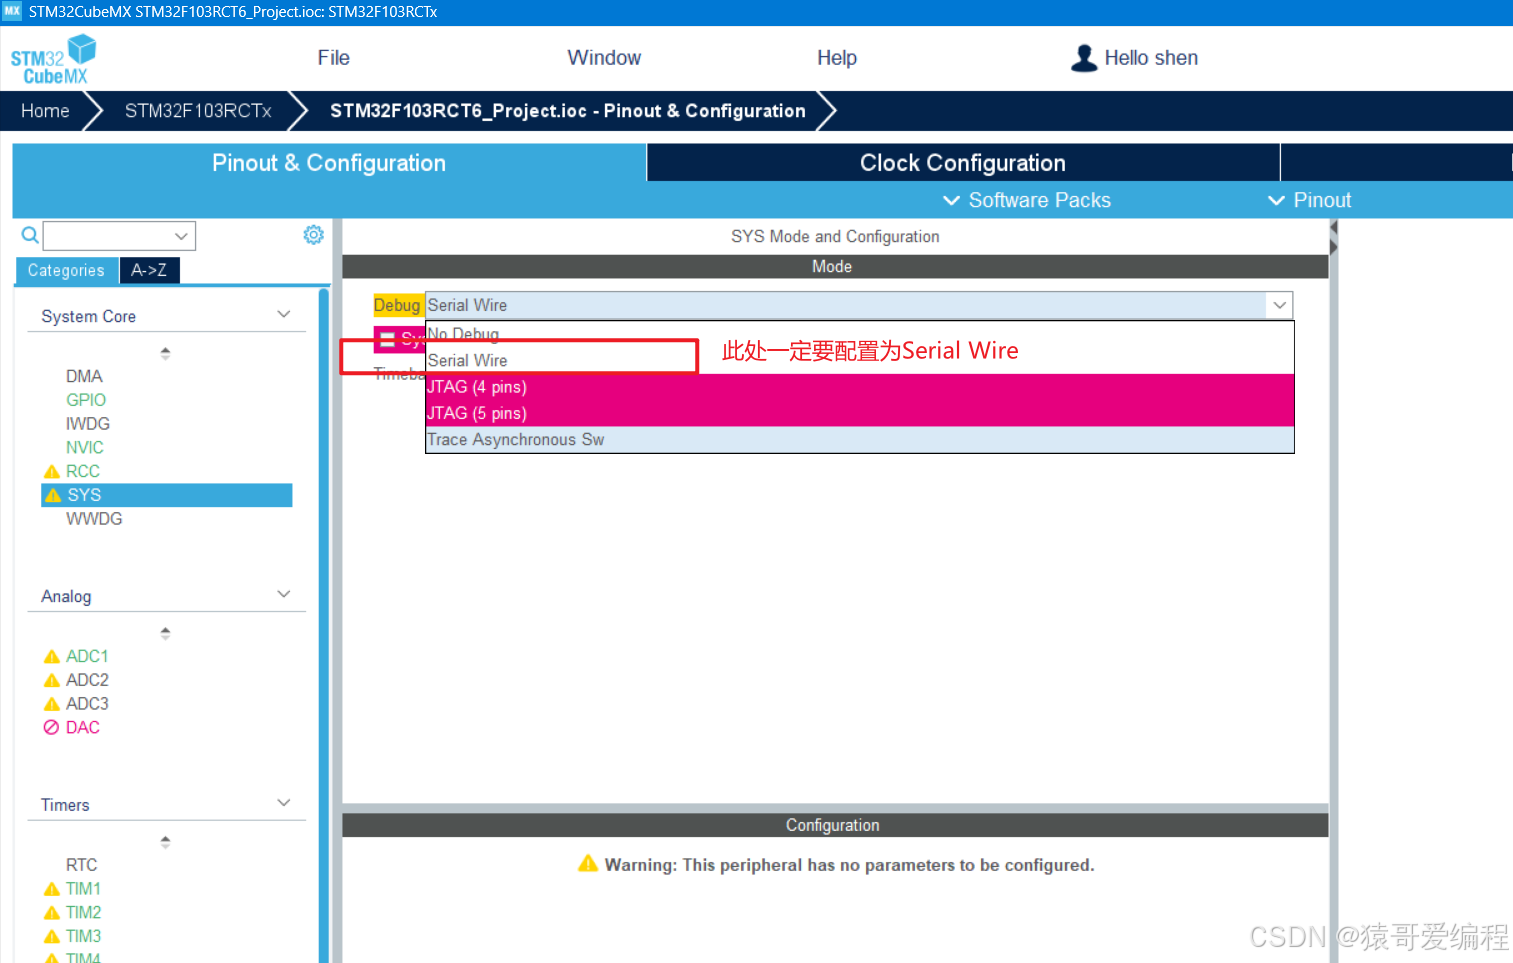Open the category settings gear icon

313,234
